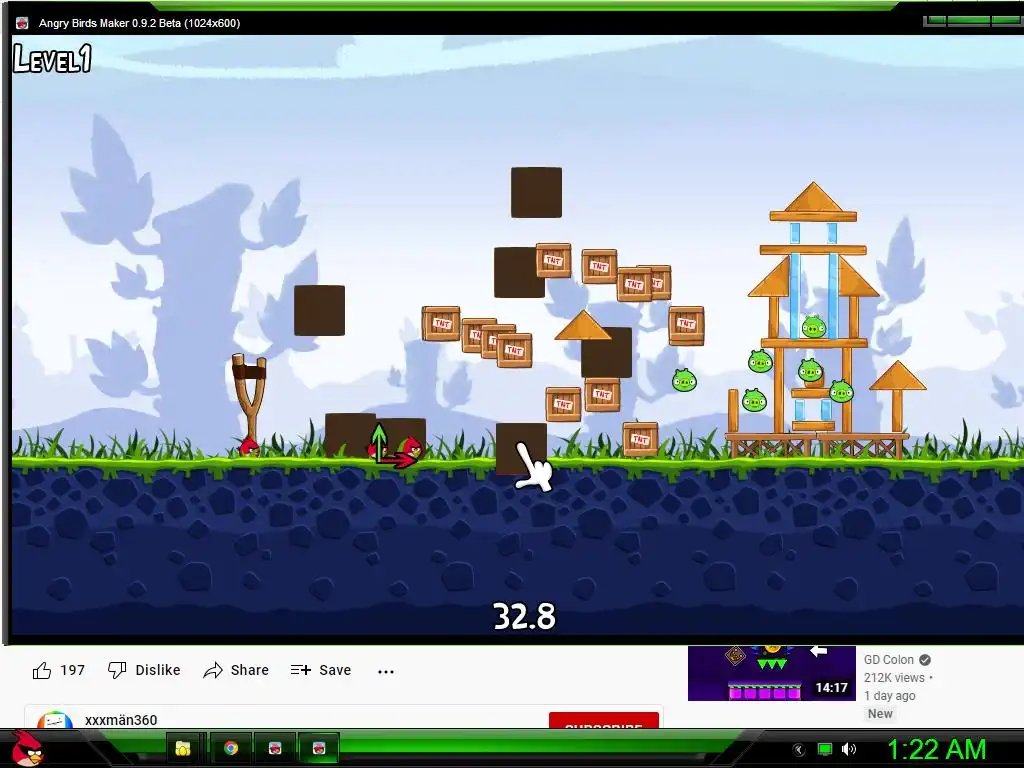Select the brown block under the hand cursor
Image resolution: width=1024 pixels, height=768 pixels.
520,447
